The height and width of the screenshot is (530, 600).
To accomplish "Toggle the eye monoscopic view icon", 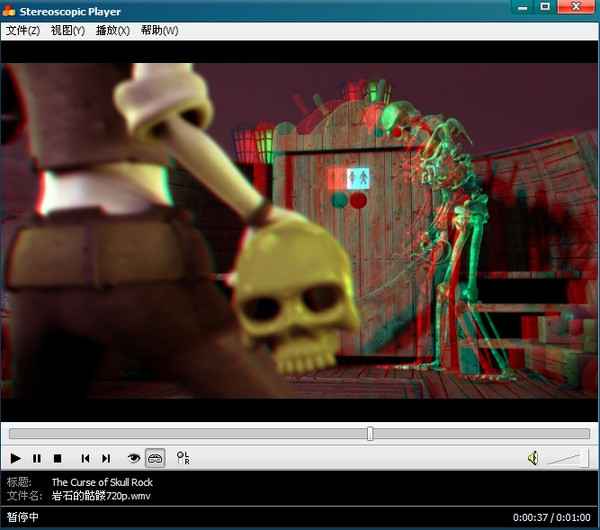I will (x=134, y=458).
